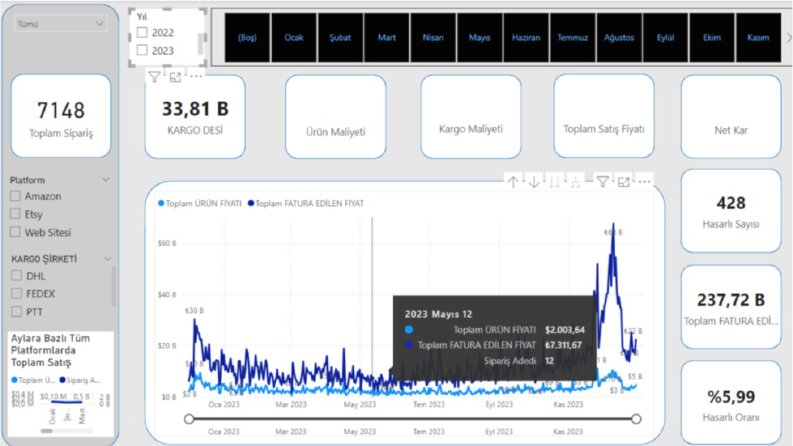Image resolution: width=793 pixels, height=446 pixels.
Task: Select the 428 Hasarlı Sayısı card
Action: (x=731, y=211)
